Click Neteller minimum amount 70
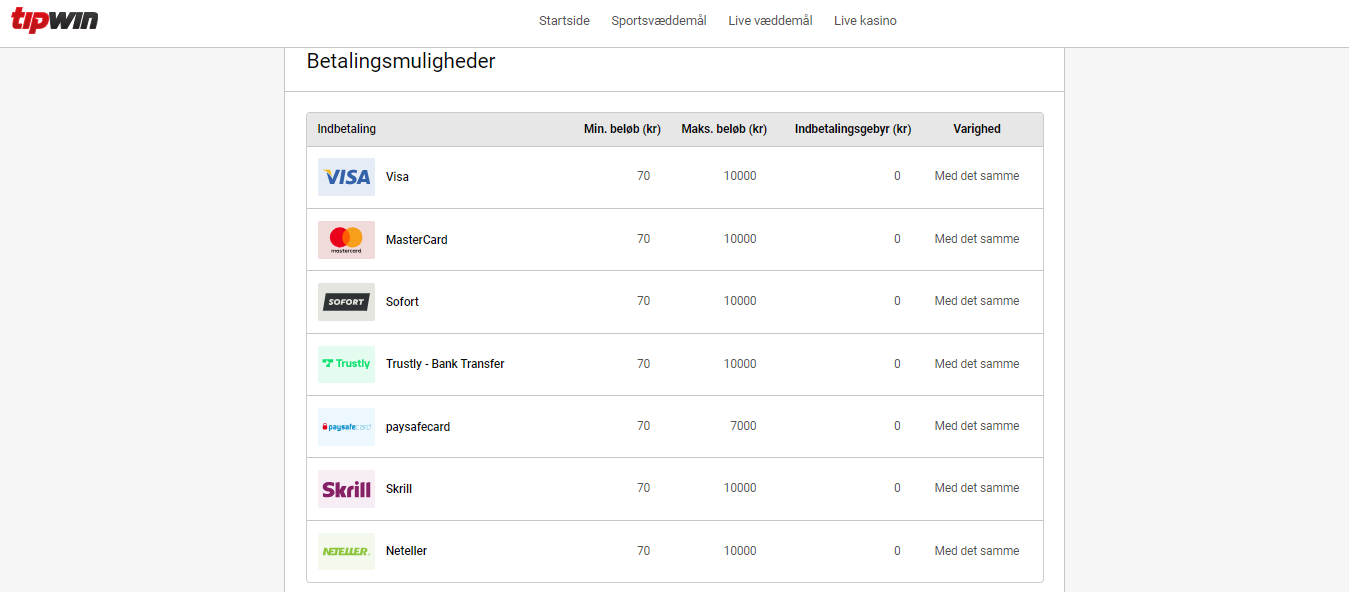This screenshot has height=592, width=1349. (x=643, y=551)
